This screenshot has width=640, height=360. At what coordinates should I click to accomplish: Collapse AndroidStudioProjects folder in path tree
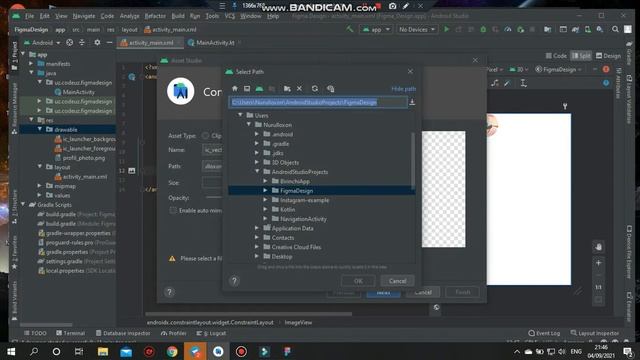pos(257,172)
